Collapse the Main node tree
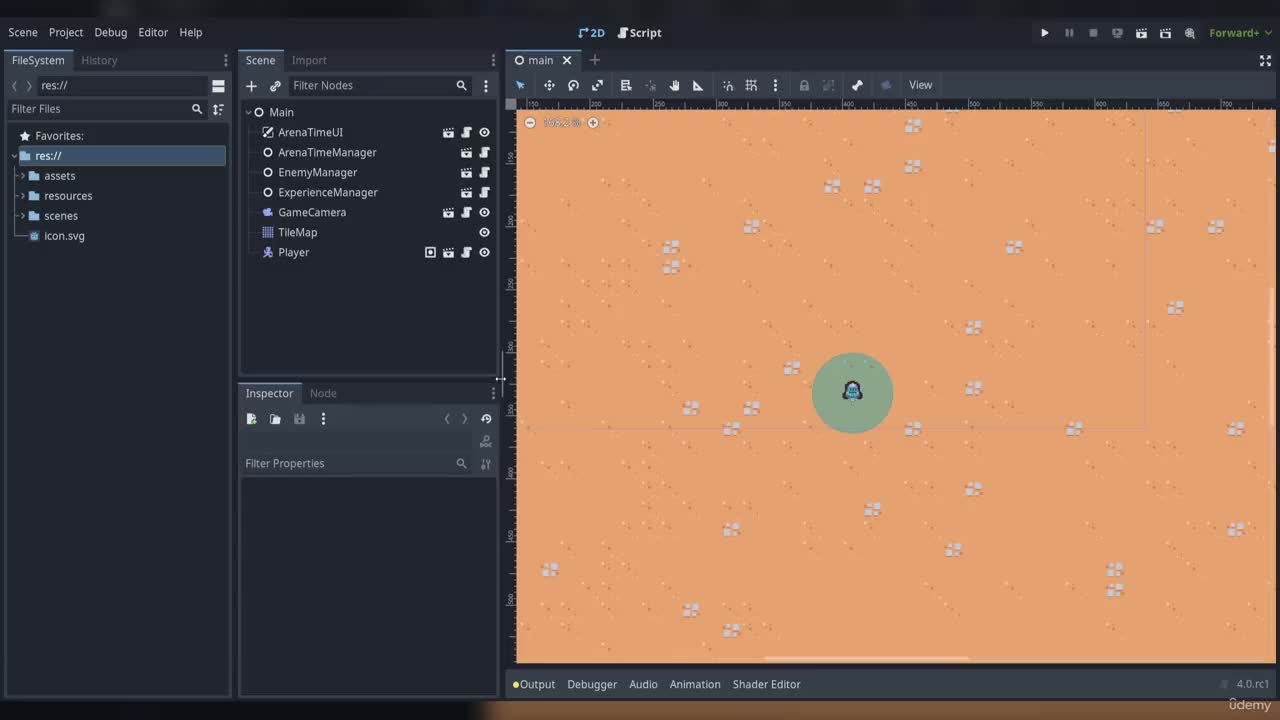The height and width of the screenshot is (720, 1280). coord(249,112)
